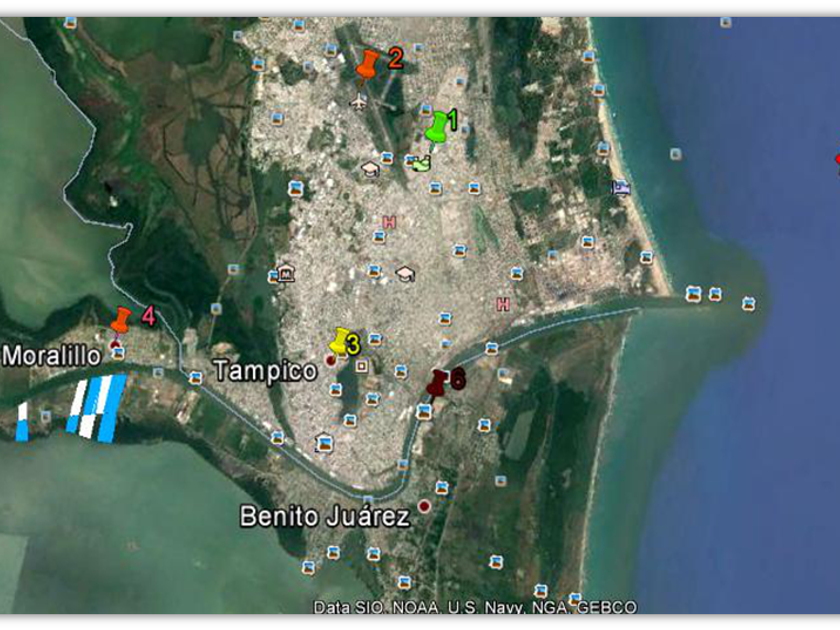Screen dimensions: 840x630
Task: Select the orange pushpin numbered 2
Action: [x=368, y=65]
